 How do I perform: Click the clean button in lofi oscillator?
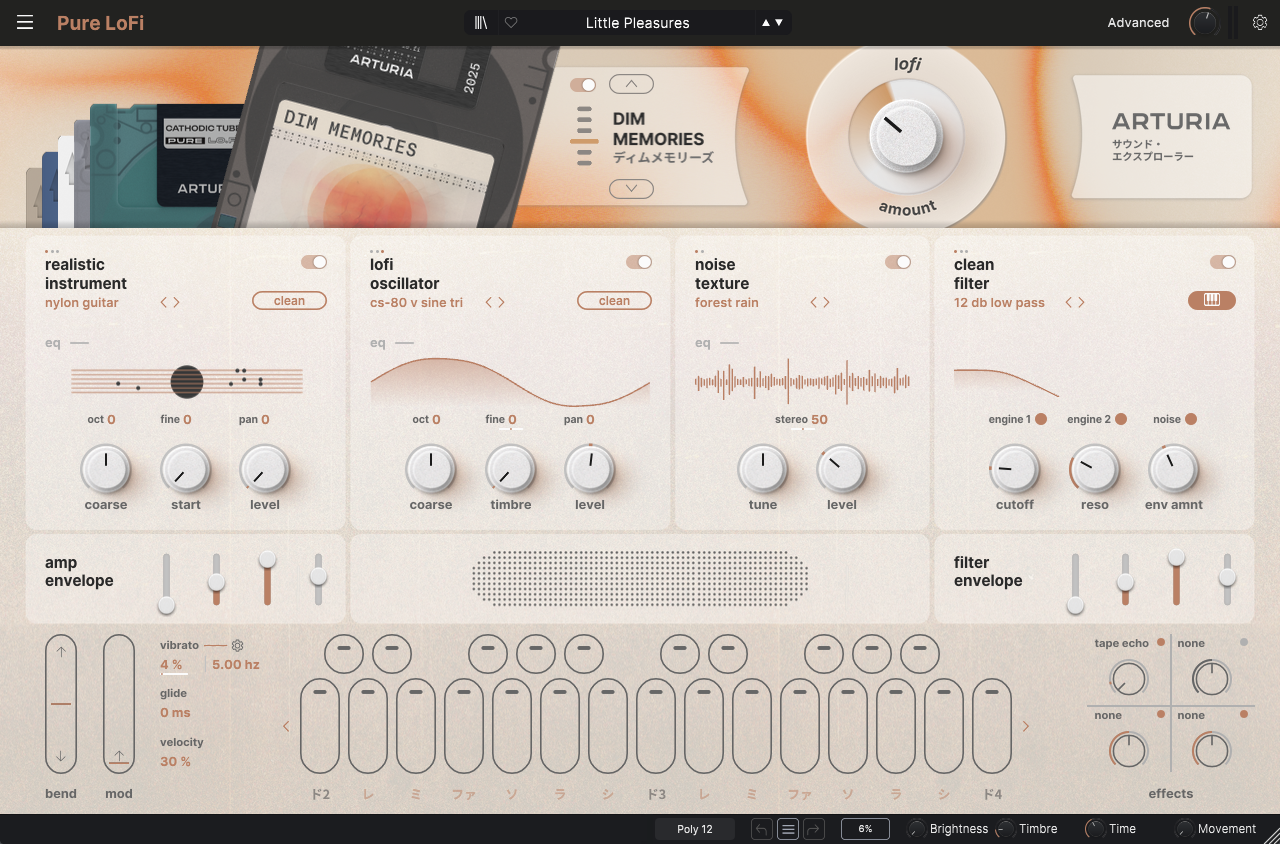click(x=614, y=301)
